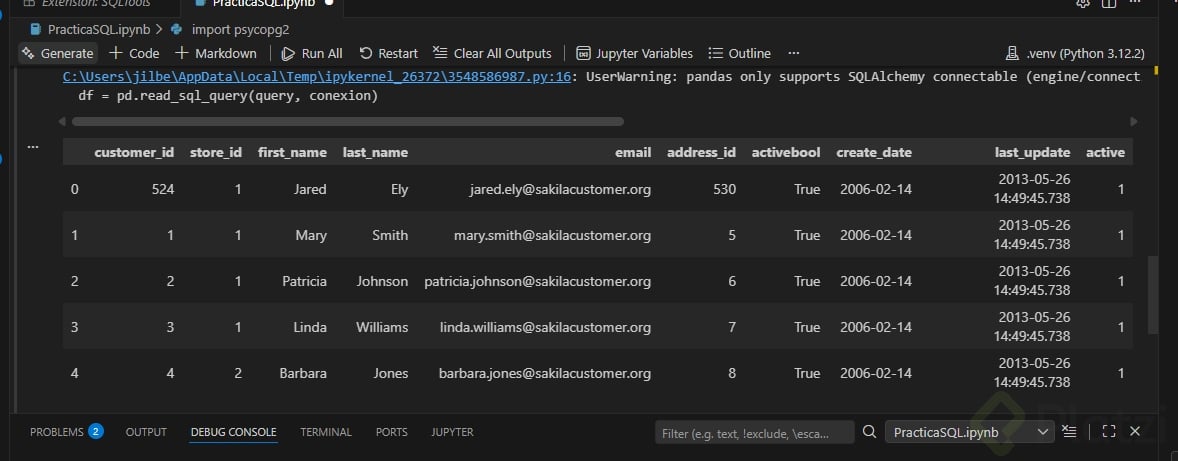Image resolution: width=1178 pixels, height=461 pixels.
Task: Open the TERMINAL panel tab
Action: coord(326,432)
